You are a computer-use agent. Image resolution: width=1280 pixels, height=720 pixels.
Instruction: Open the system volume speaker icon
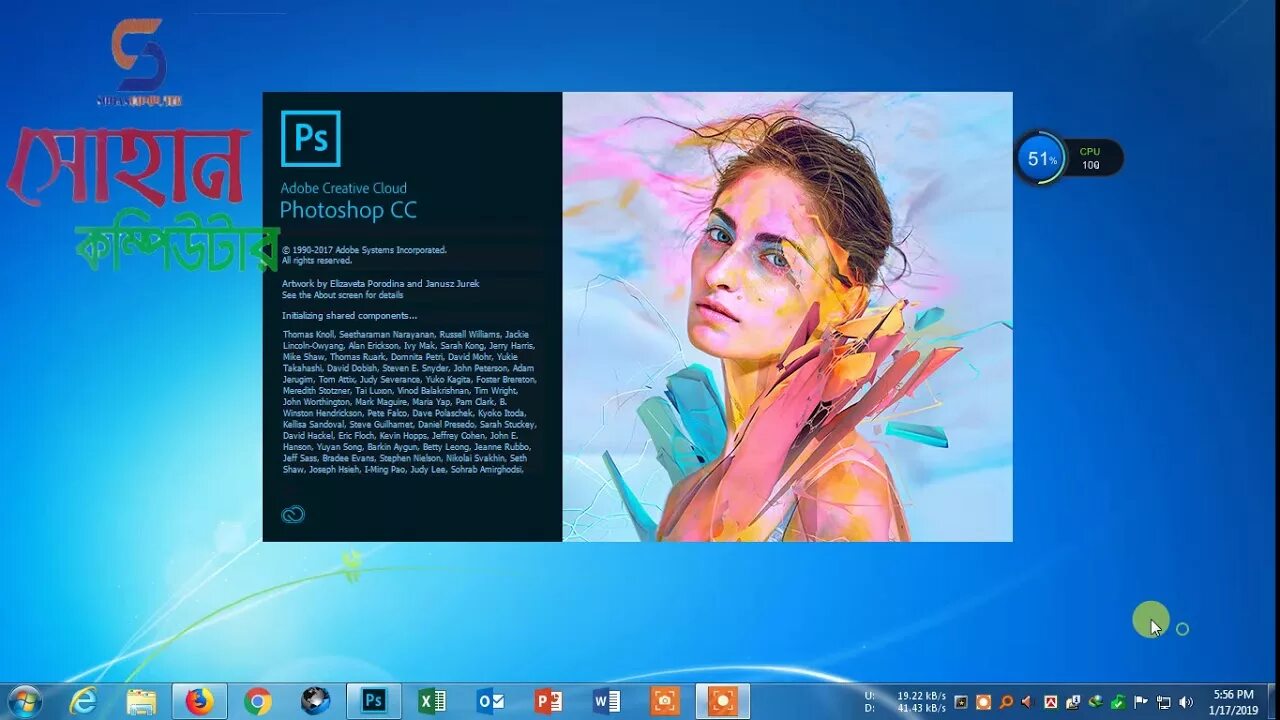(1186, 702)
